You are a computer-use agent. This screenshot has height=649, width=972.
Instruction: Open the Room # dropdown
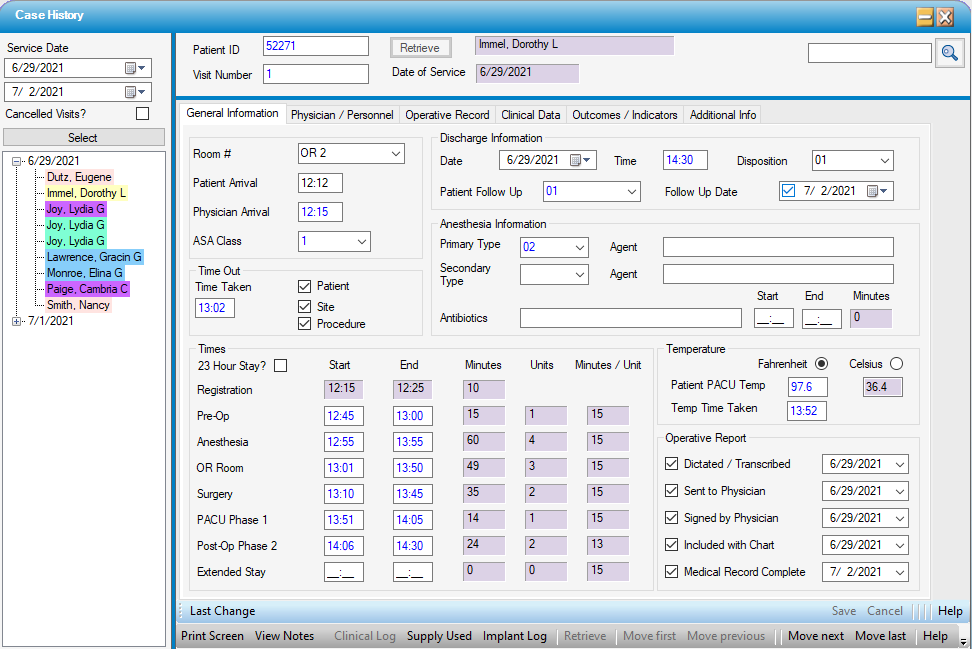(x=396, y=153)
